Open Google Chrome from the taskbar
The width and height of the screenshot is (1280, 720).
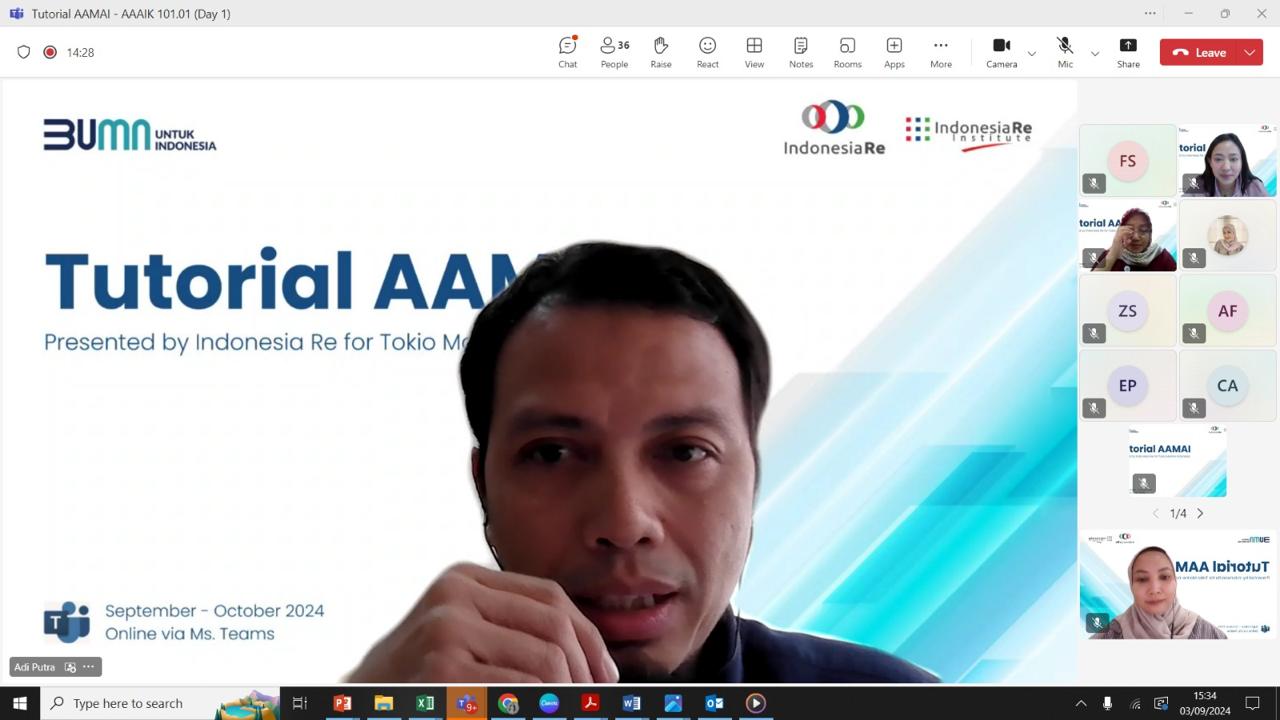coord(508,703)
